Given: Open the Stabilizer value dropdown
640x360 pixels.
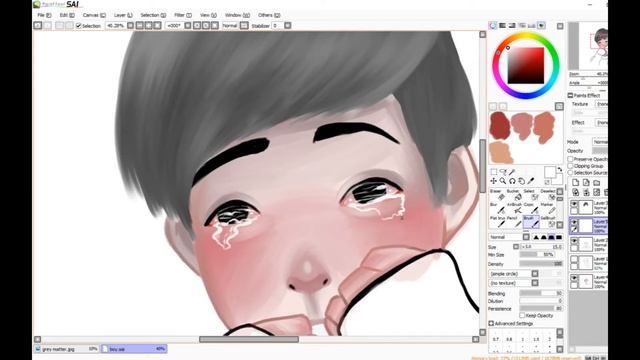Looking at the screenshot, I should click(288, 25).
